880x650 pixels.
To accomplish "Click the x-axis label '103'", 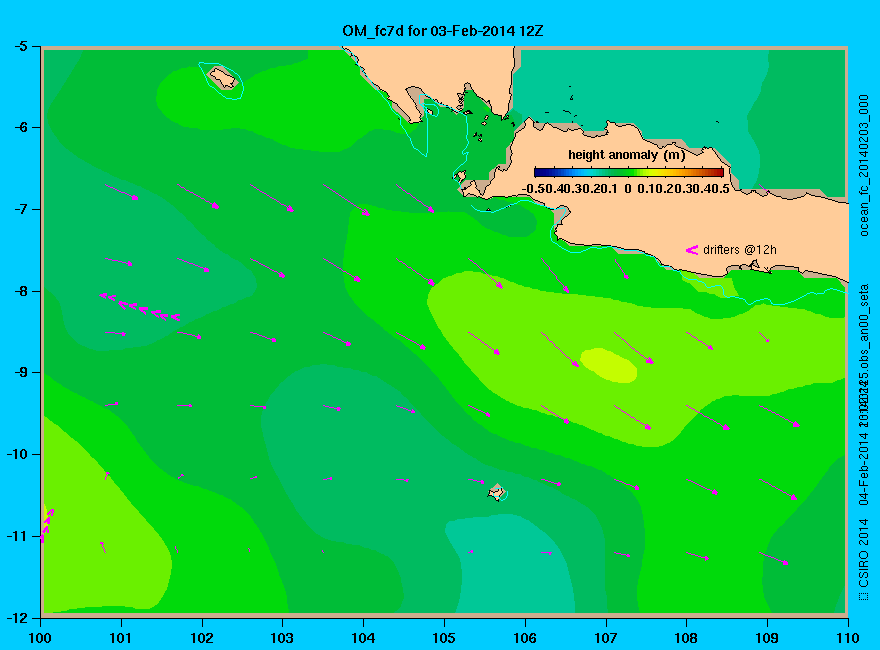I will pos(282,638).
